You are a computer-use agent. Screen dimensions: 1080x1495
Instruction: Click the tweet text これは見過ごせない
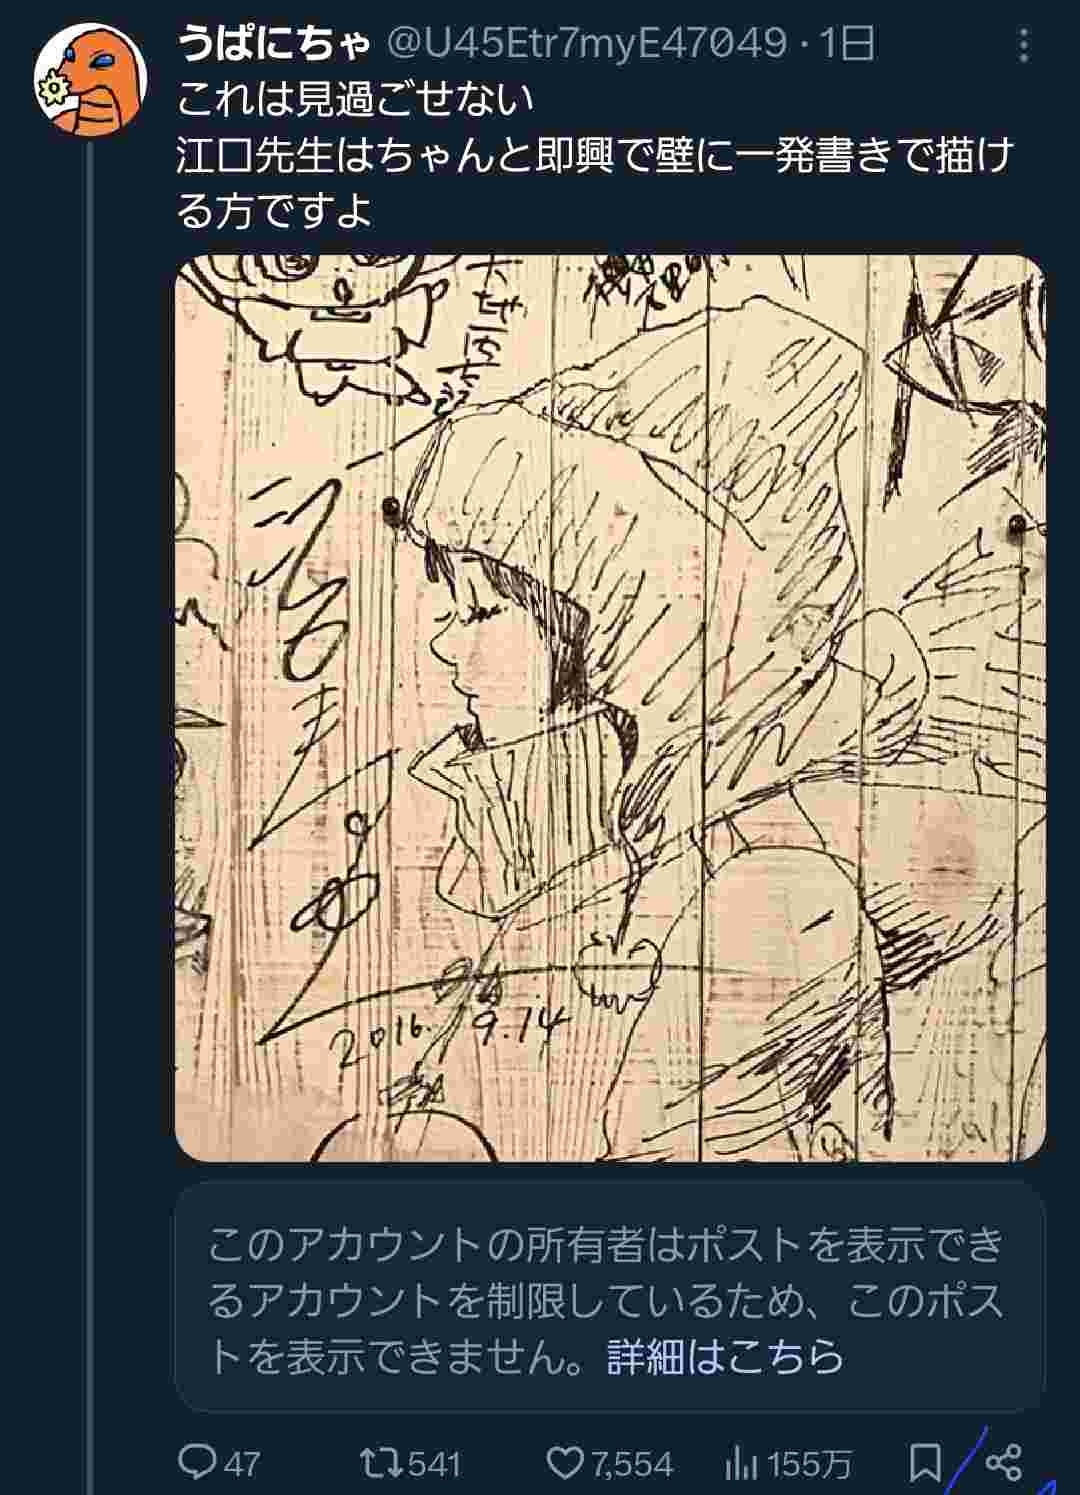pos(356,99)
